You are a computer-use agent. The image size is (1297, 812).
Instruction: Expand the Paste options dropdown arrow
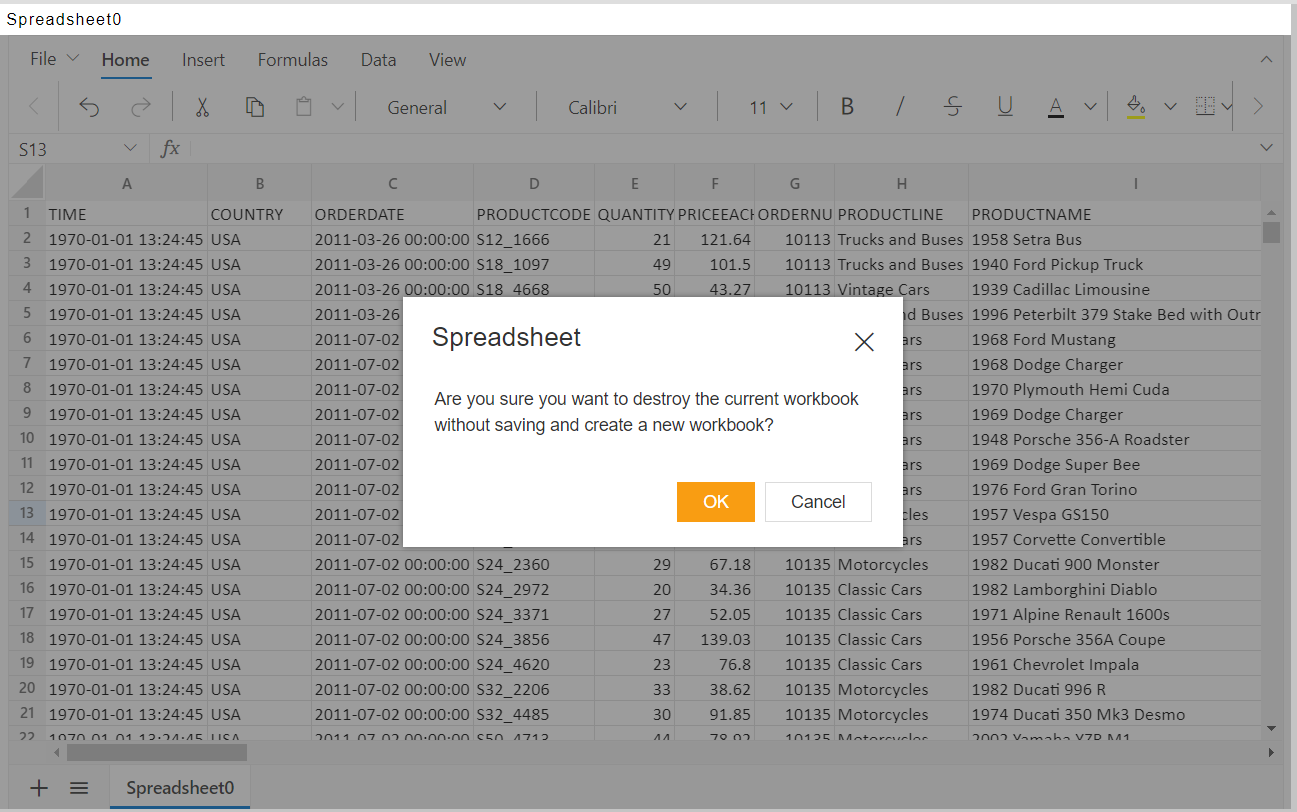(337, 107)
